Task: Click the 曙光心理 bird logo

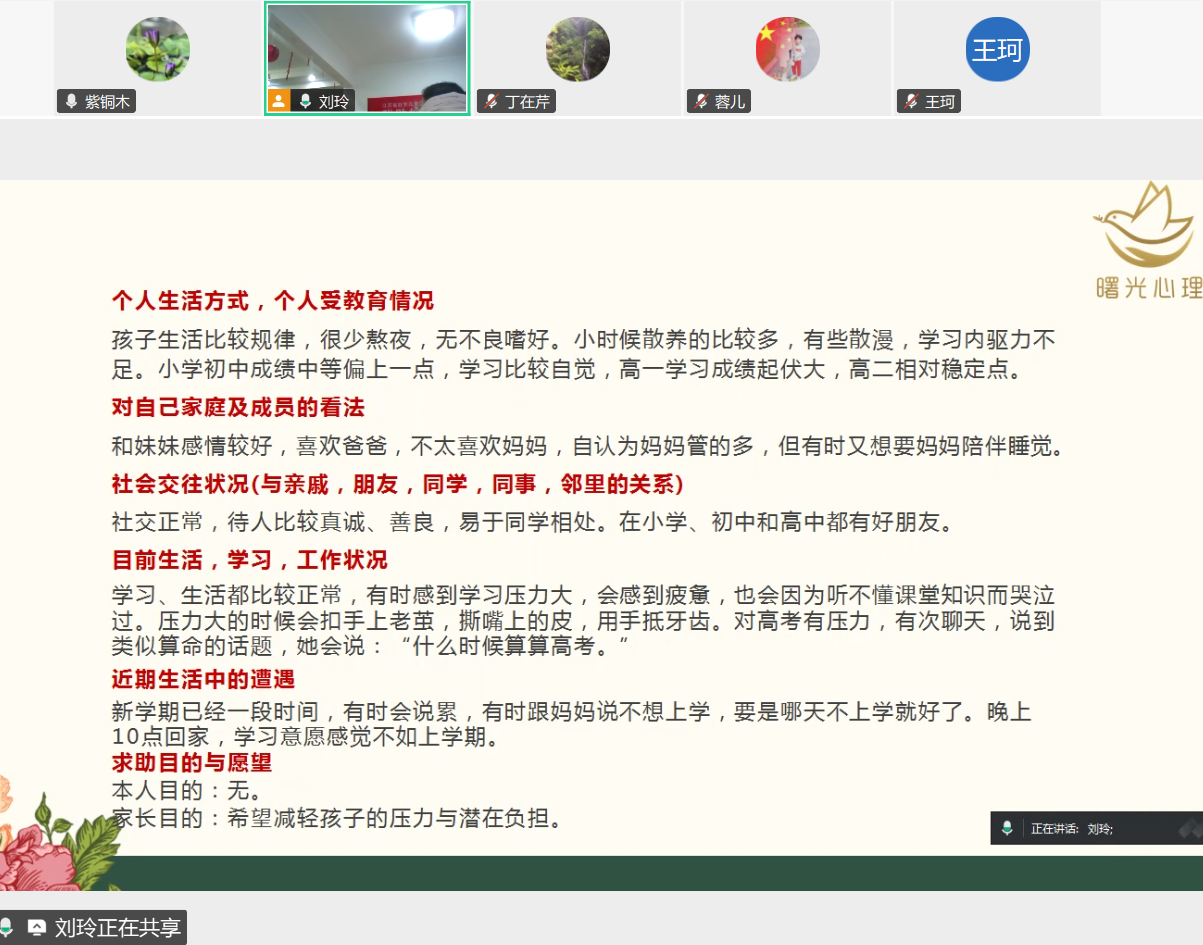Action: (x=1144, y=225)
